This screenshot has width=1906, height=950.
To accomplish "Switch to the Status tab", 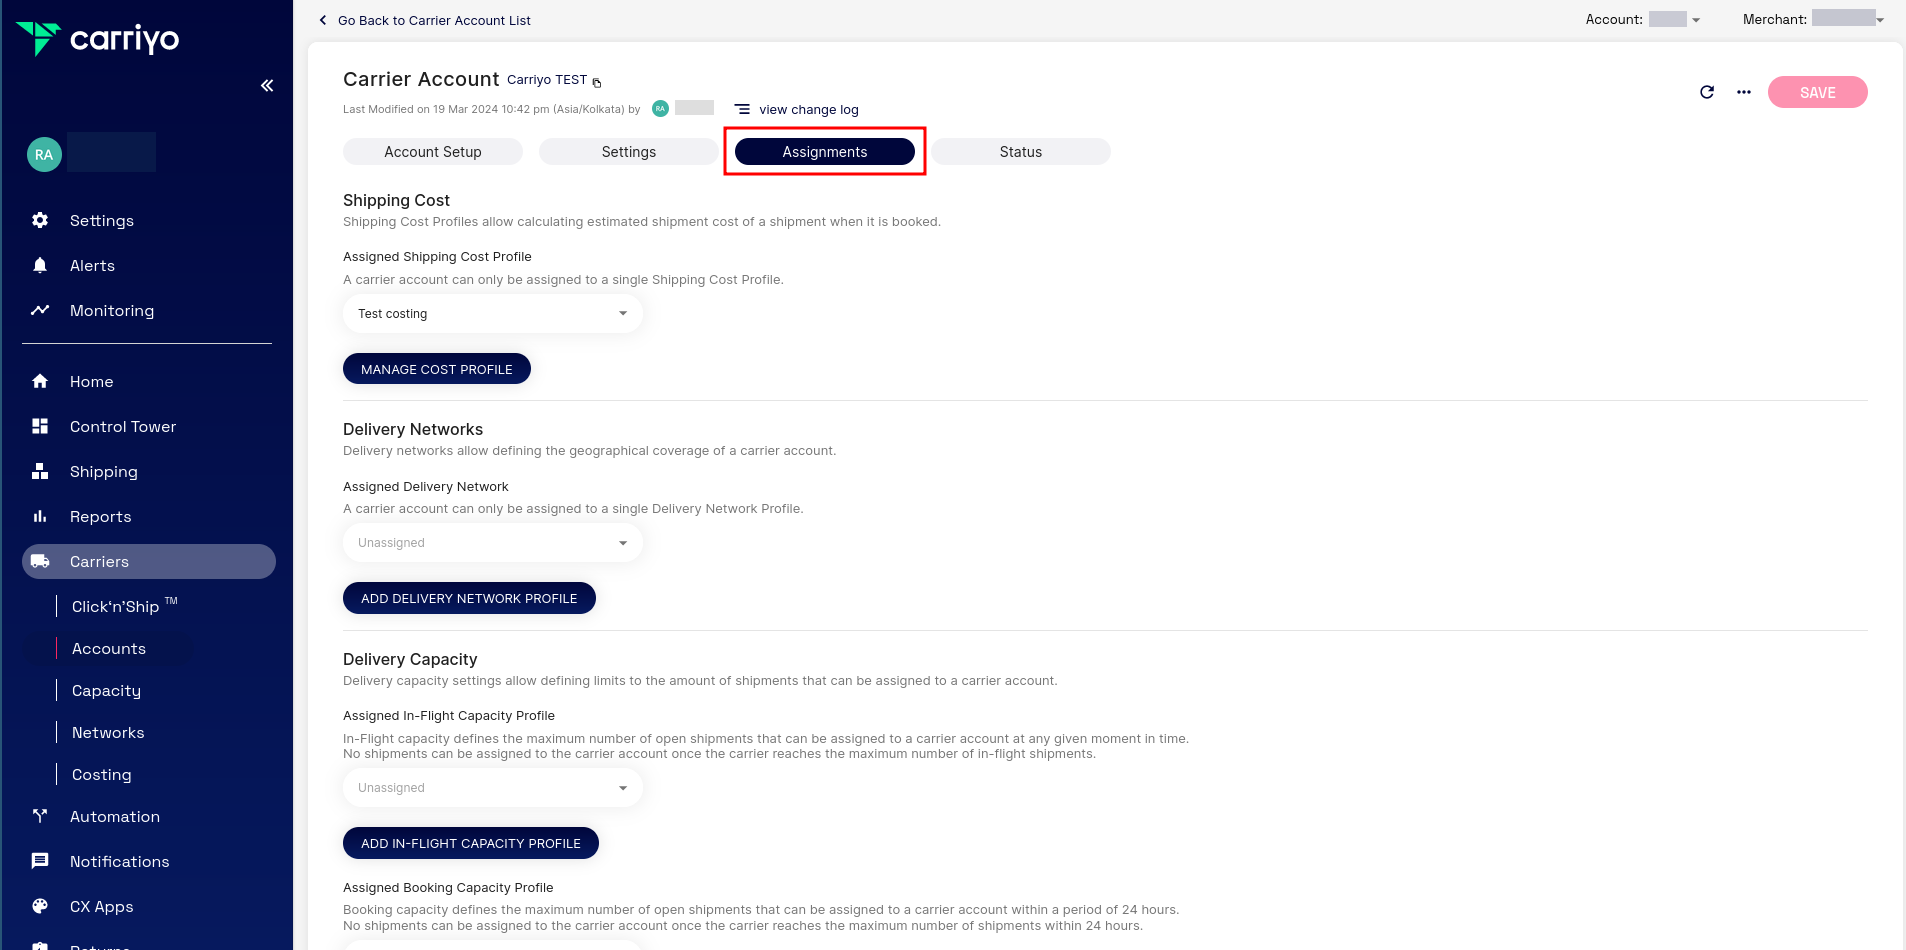I will [1020, 151].
